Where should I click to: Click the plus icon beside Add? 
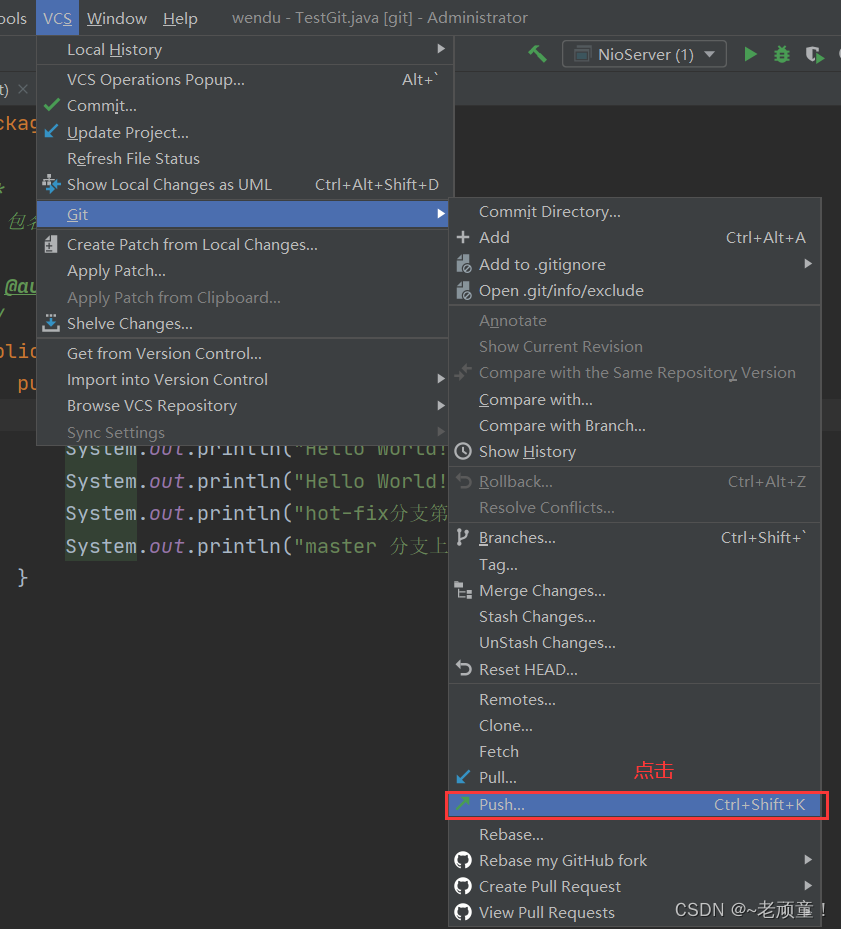tap(463, 238)
